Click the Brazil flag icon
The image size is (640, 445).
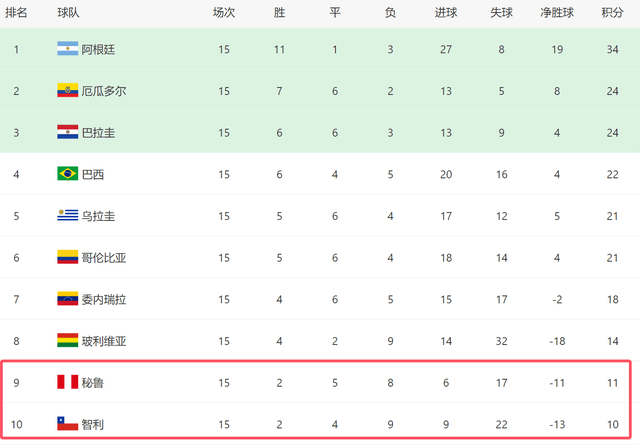tap(67, 174)
